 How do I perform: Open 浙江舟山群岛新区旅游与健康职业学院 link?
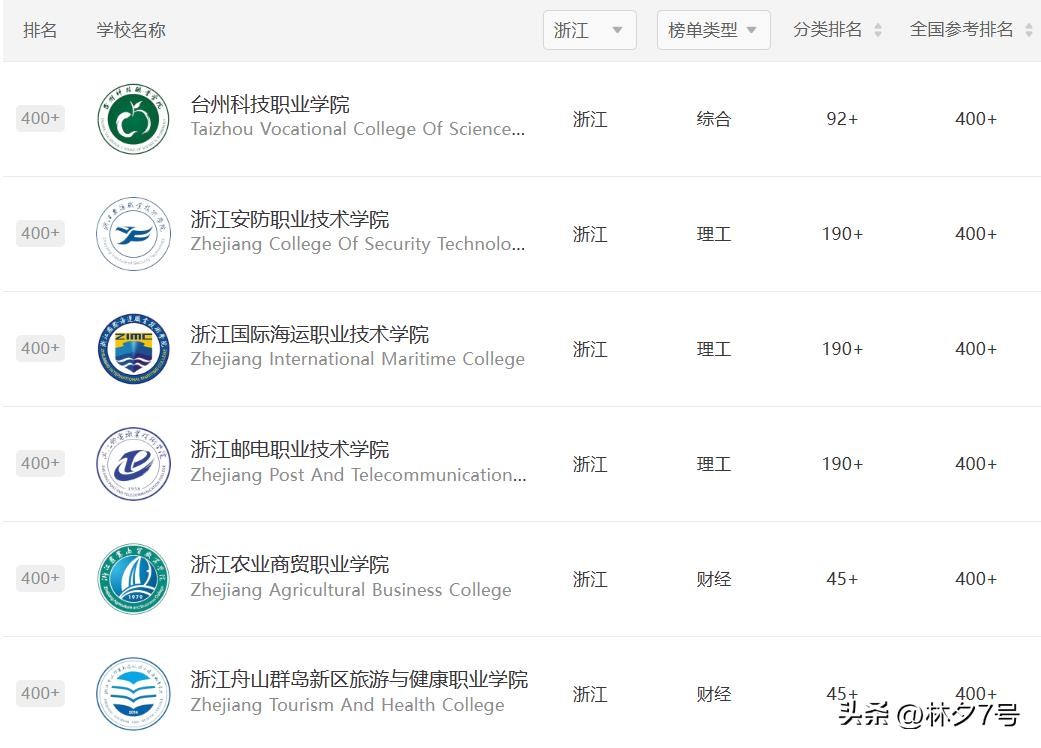[359, 680]
